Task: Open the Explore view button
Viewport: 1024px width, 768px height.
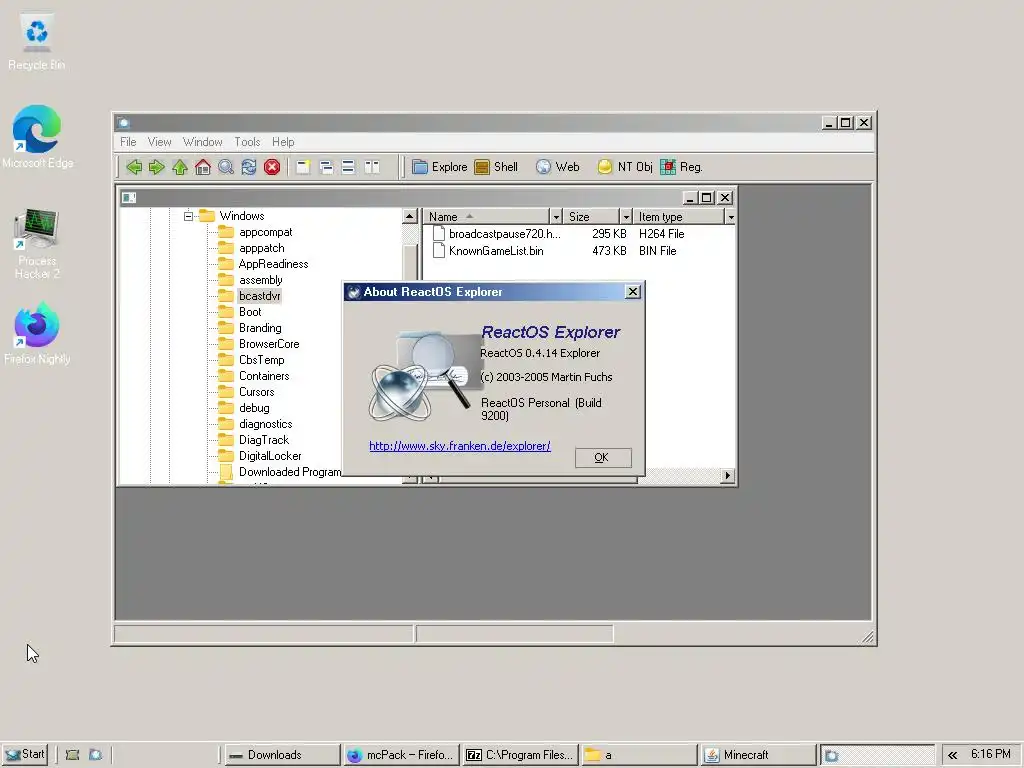Action: 440,167
